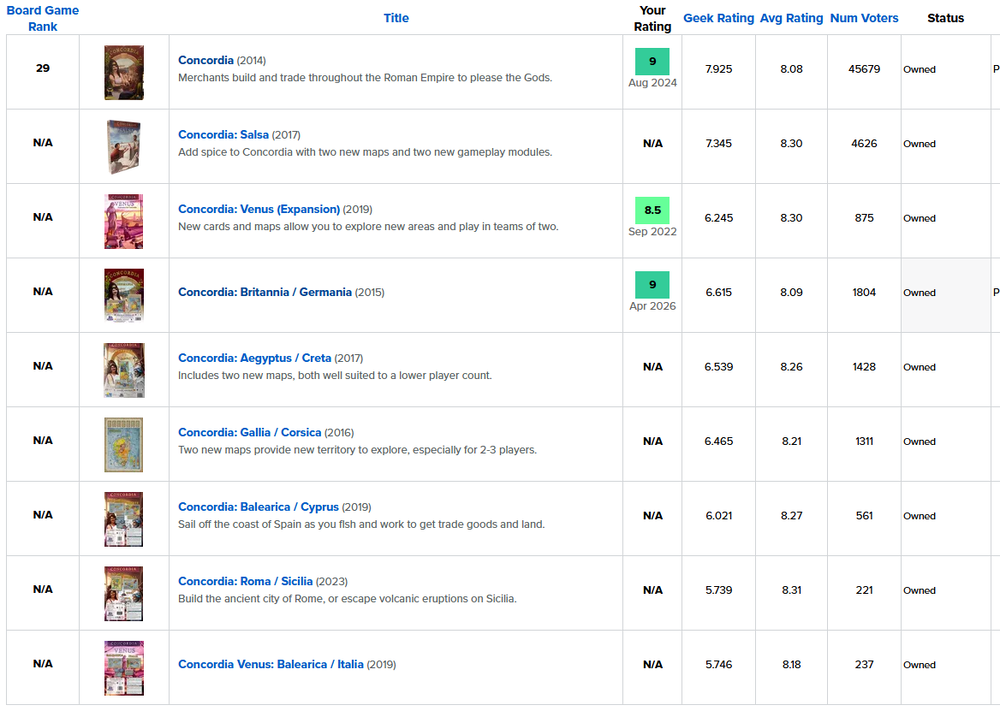Click average rating 8.18

[x=791, y=665]
